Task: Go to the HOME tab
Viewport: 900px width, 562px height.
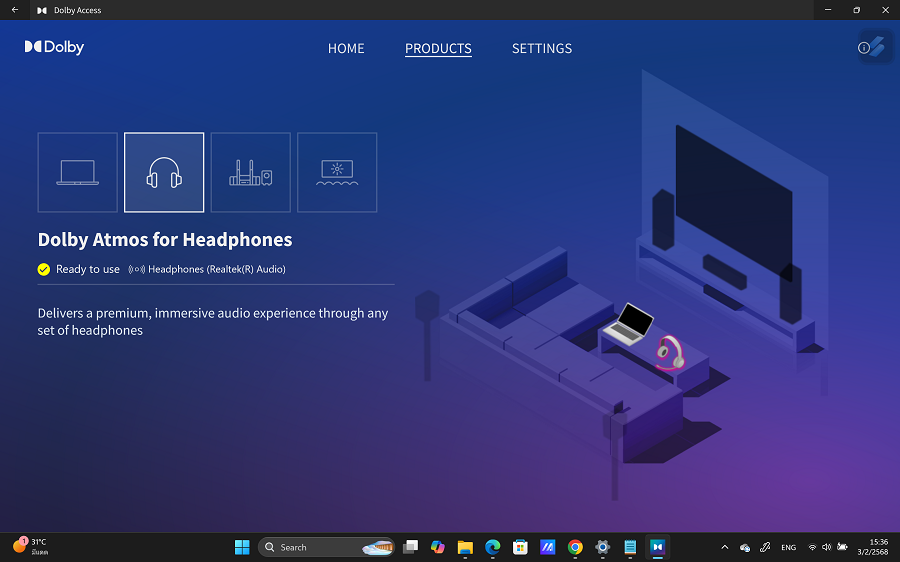Action: pos(346,48)
